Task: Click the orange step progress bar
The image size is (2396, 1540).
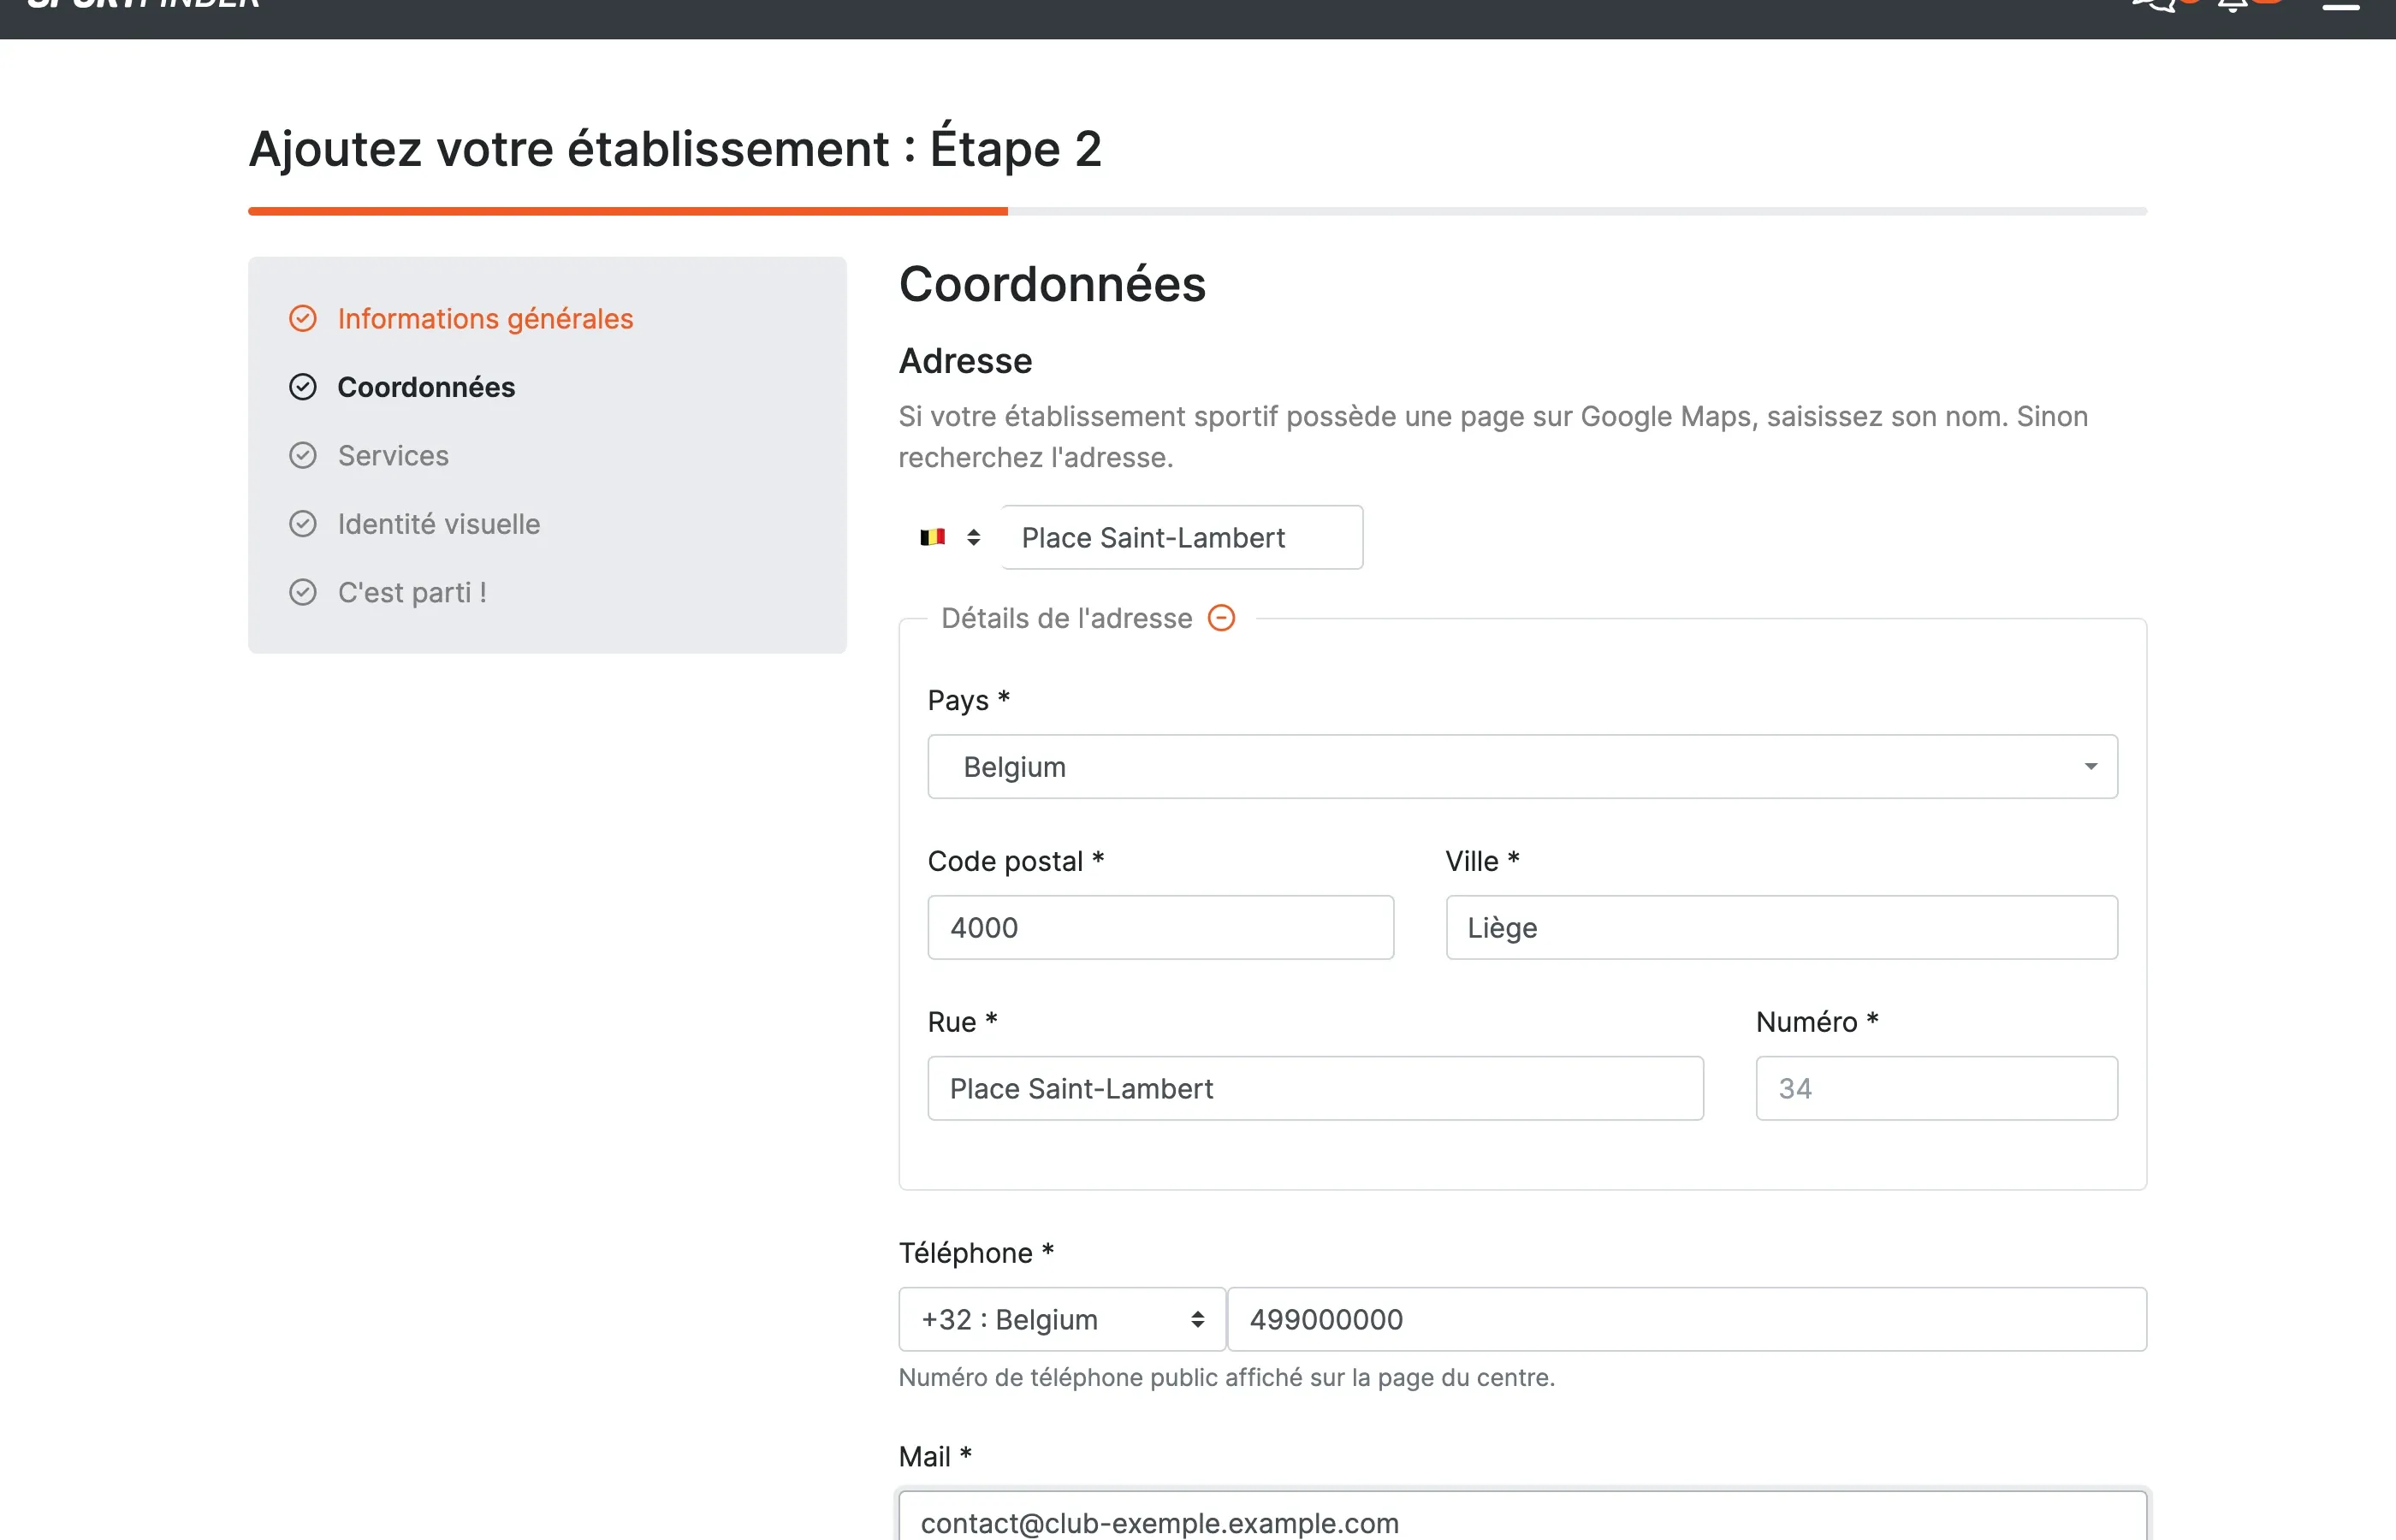Action: point(628,211)
